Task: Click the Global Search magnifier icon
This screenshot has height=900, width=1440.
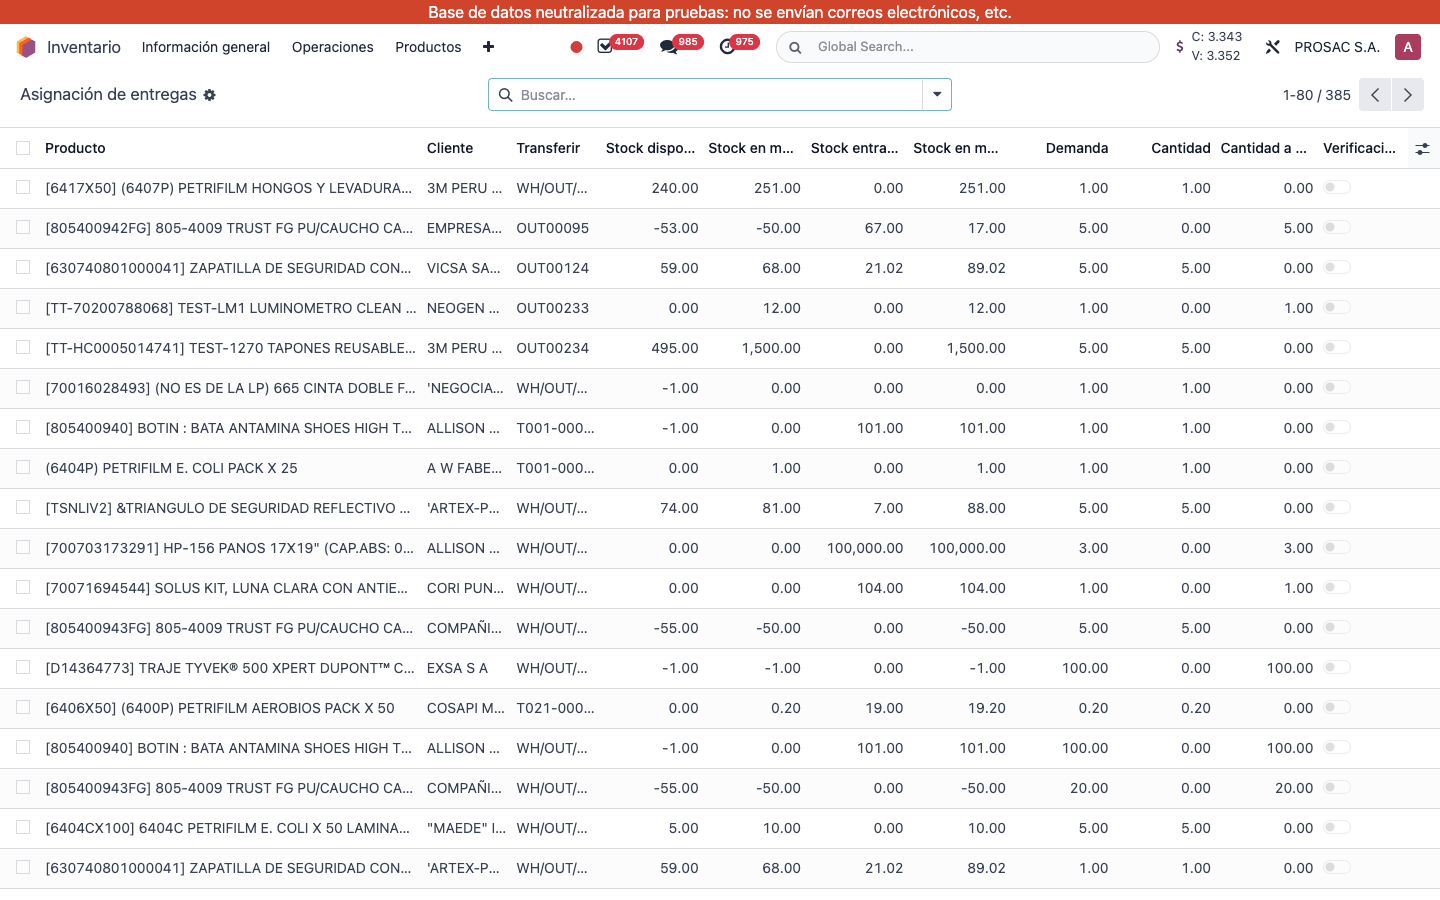Action: coord(795,47)
